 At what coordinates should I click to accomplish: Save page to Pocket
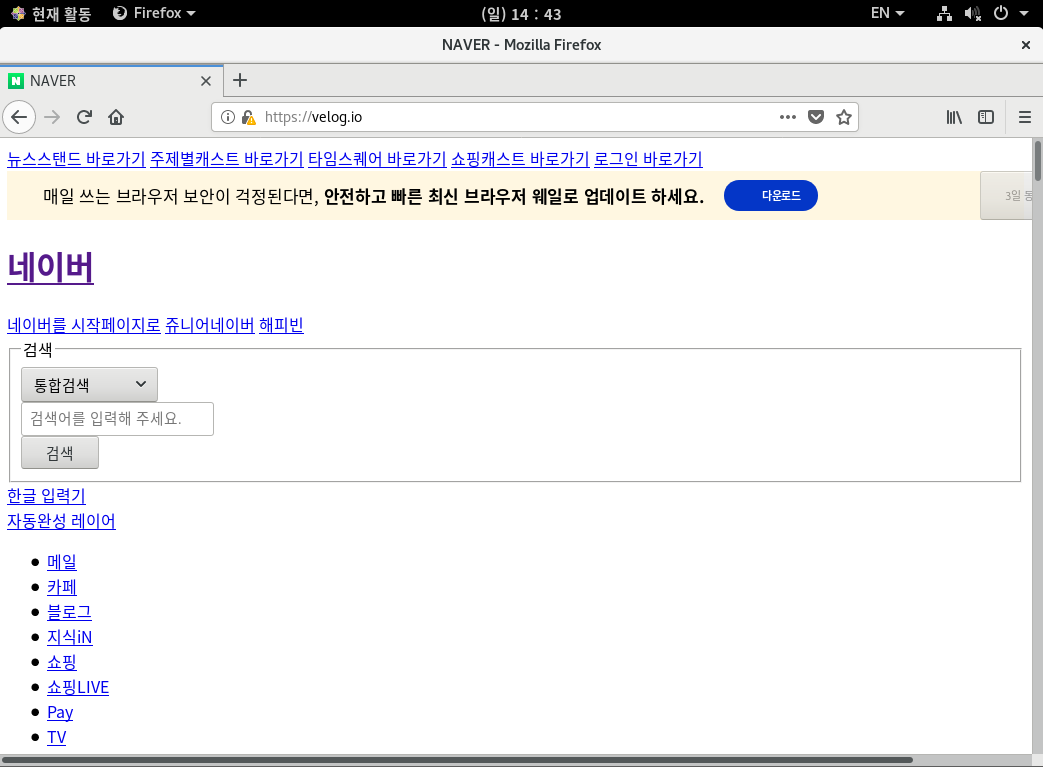tap(816, 117)
